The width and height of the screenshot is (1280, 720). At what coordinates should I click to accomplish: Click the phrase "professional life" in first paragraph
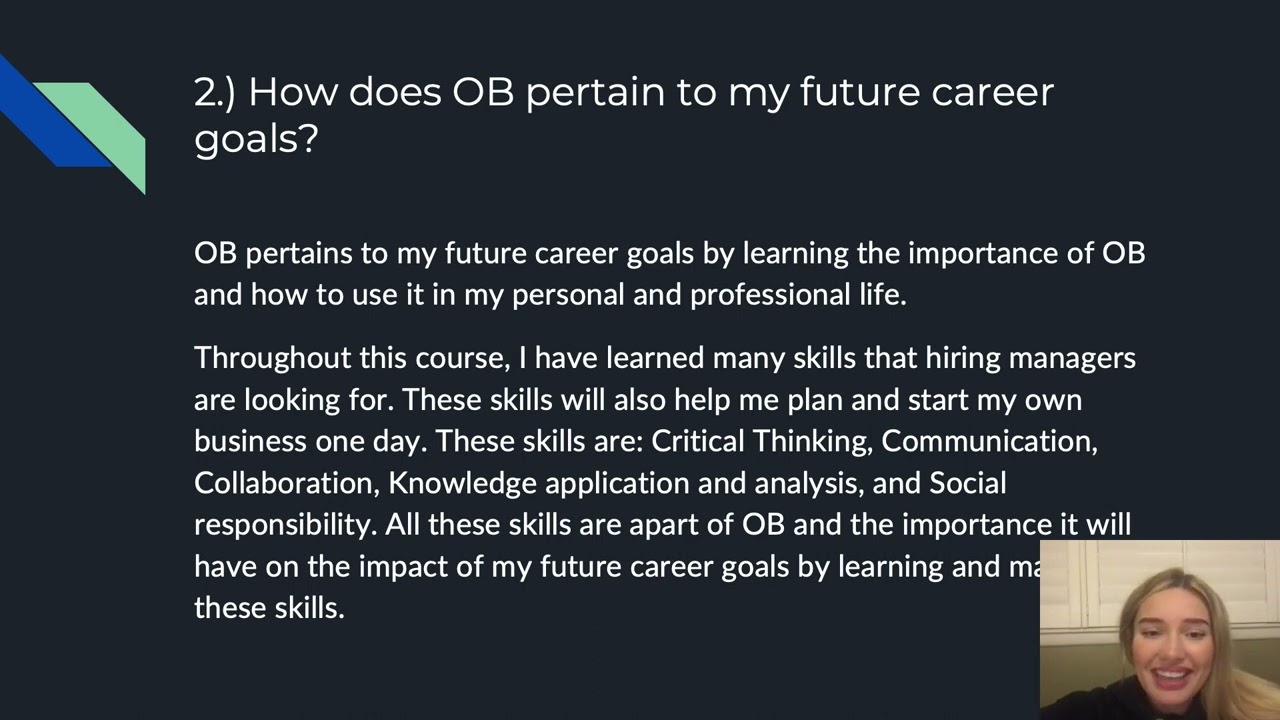tap(796, 295)
